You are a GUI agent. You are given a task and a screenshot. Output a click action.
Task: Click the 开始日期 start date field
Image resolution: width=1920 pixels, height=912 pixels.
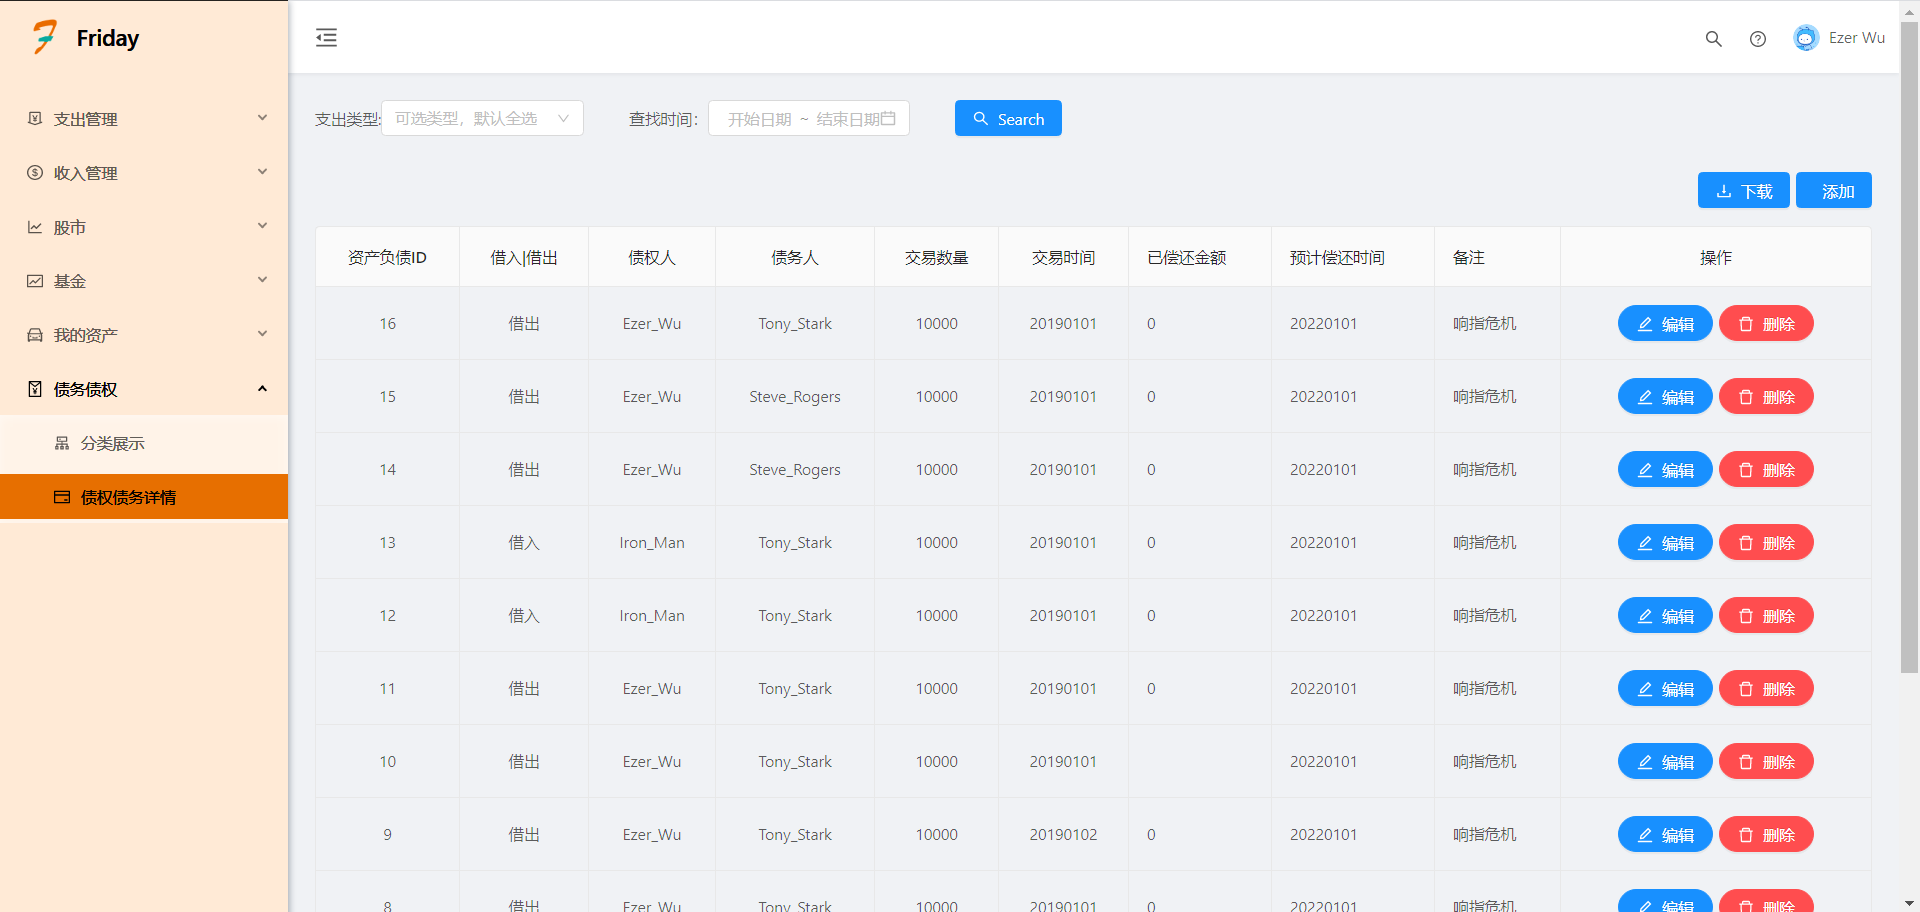click(759, 119)
